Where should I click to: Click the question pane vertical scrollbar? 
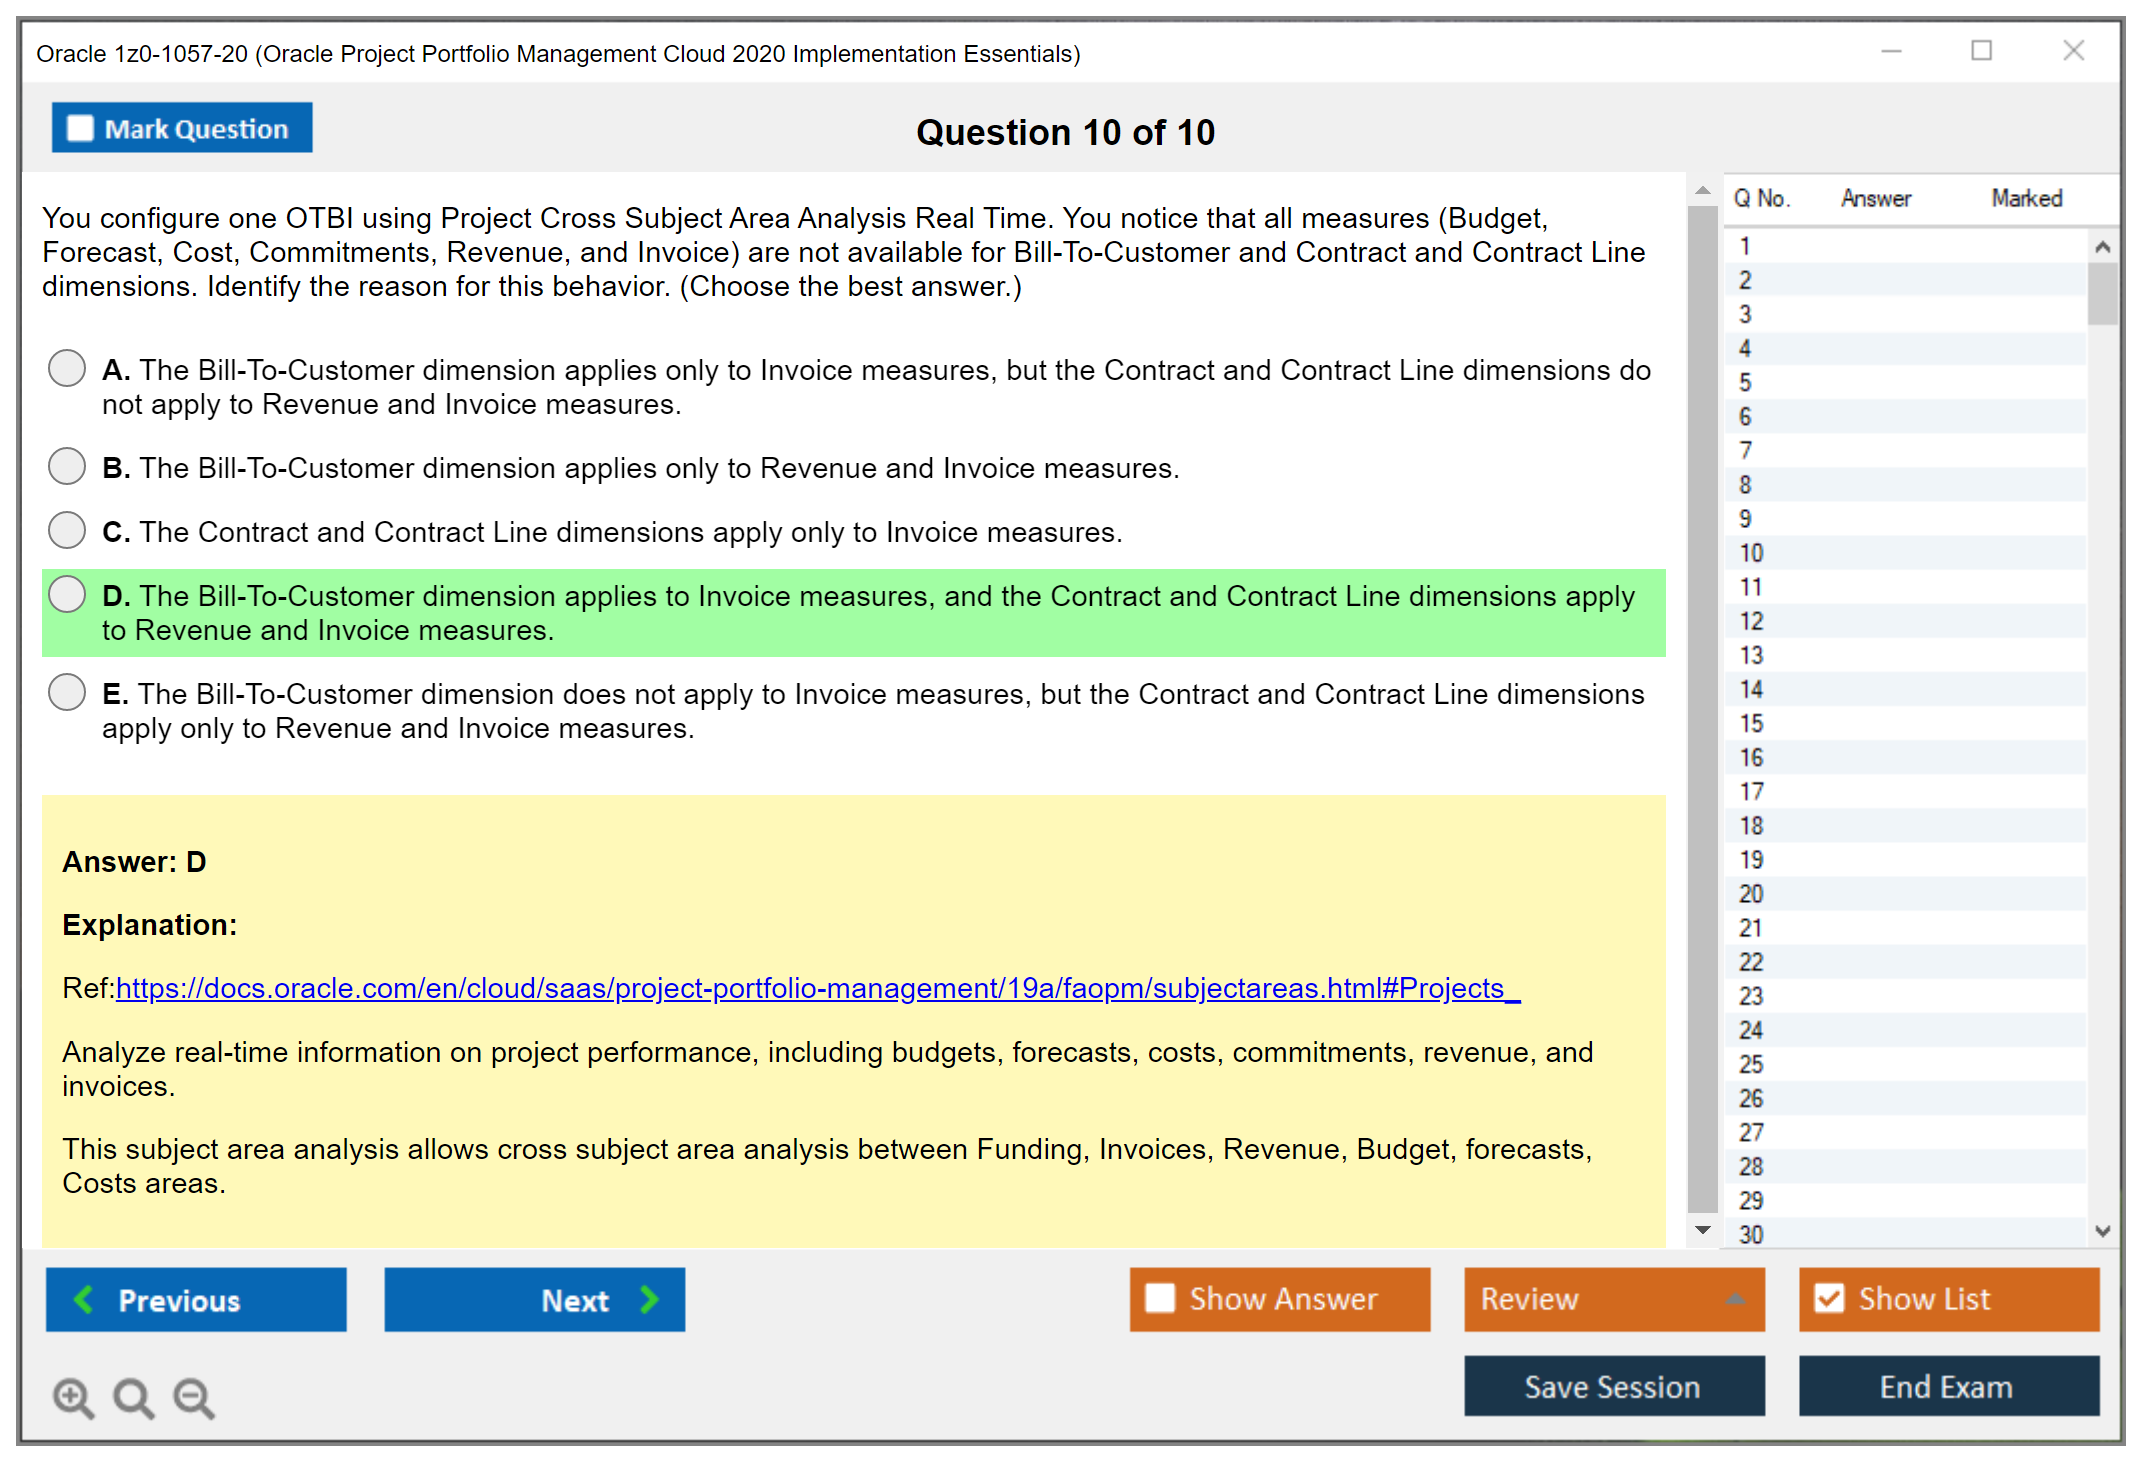1703,700
